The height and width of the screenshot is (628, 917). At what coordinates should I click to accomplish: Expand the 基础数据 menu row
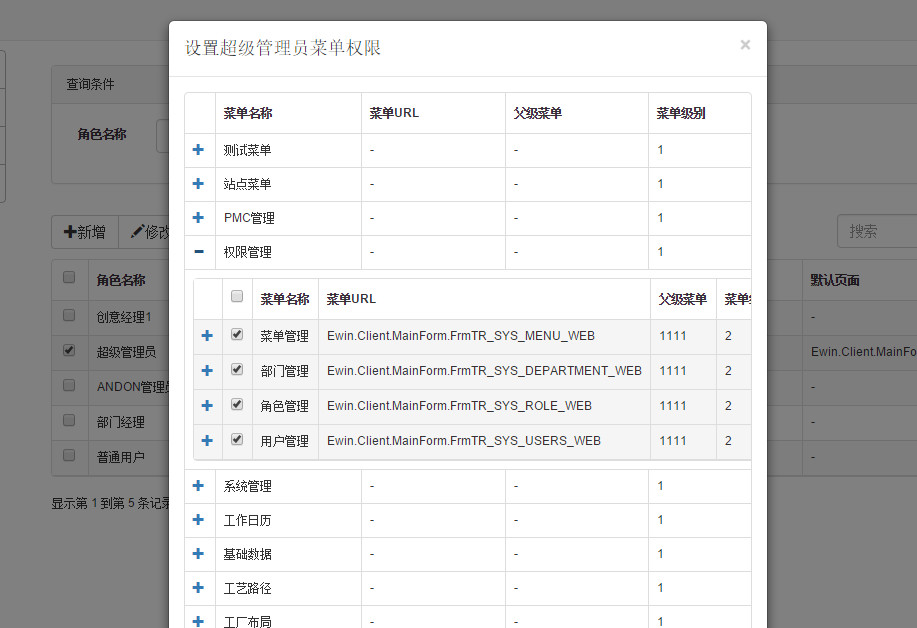(x=198, y=554)
